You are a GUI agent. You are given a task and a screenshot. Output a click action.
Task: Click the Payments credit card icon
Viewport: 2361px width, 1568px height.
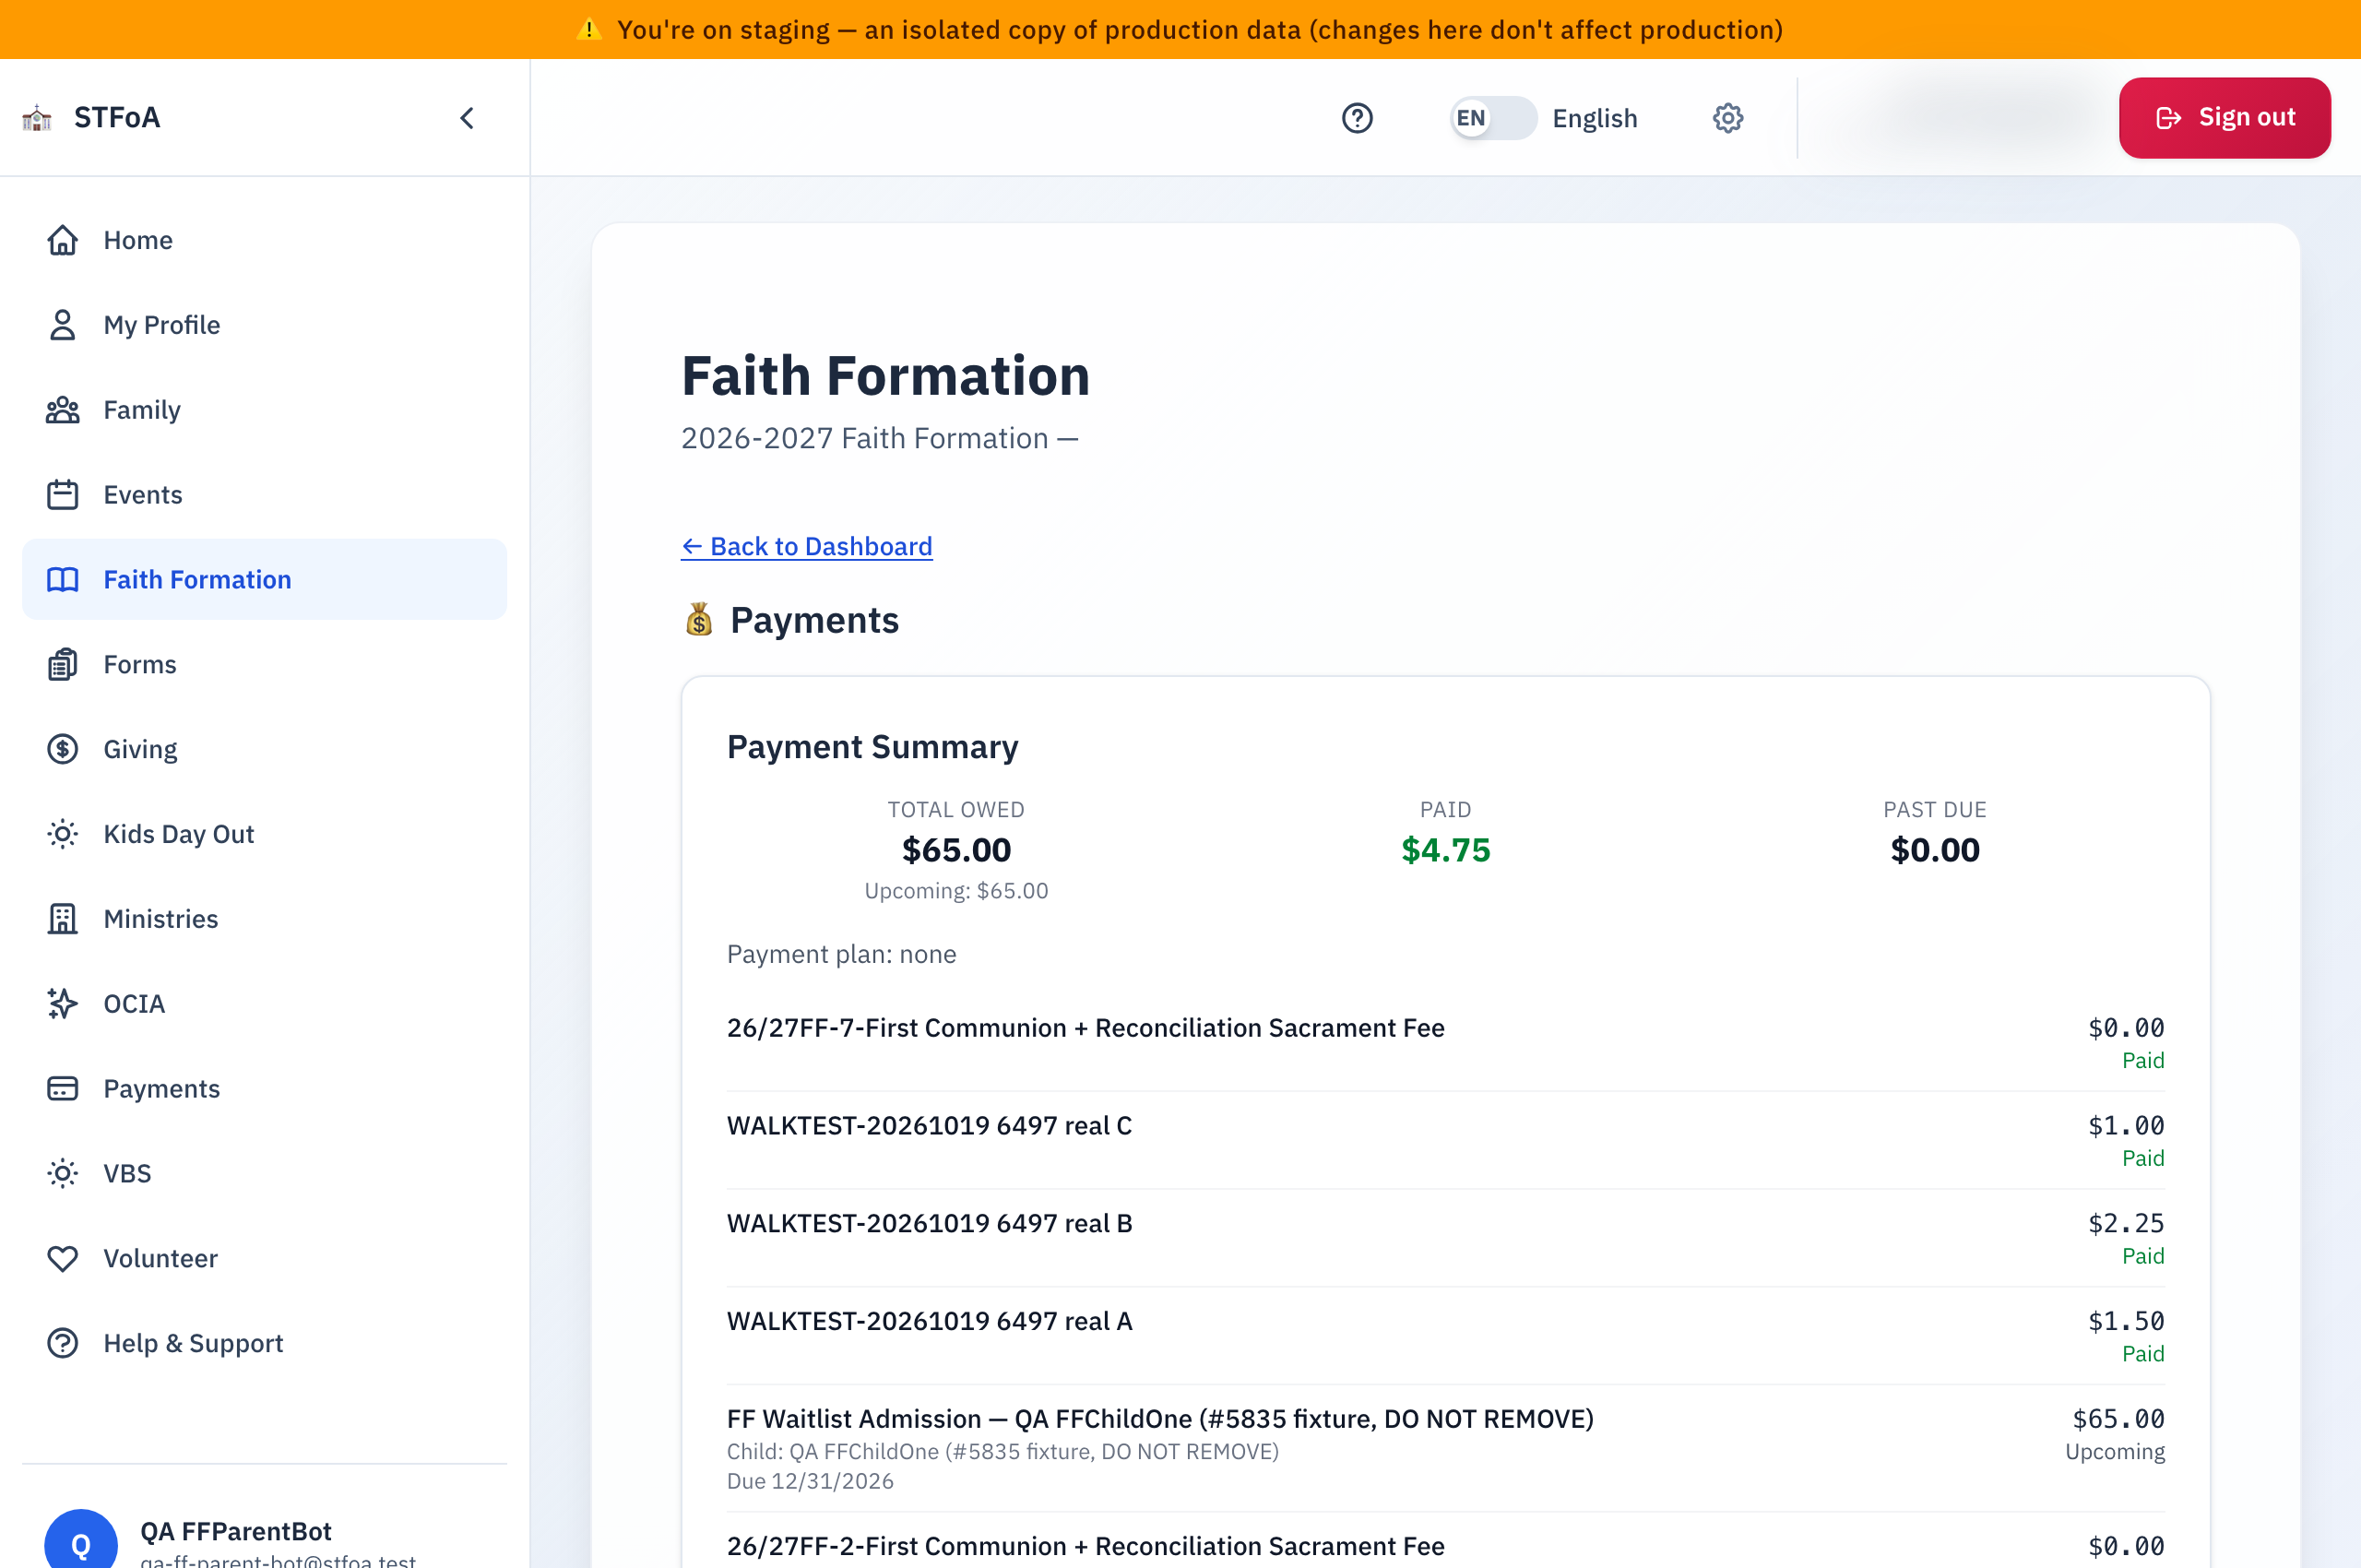click(x=62, y=1089)
